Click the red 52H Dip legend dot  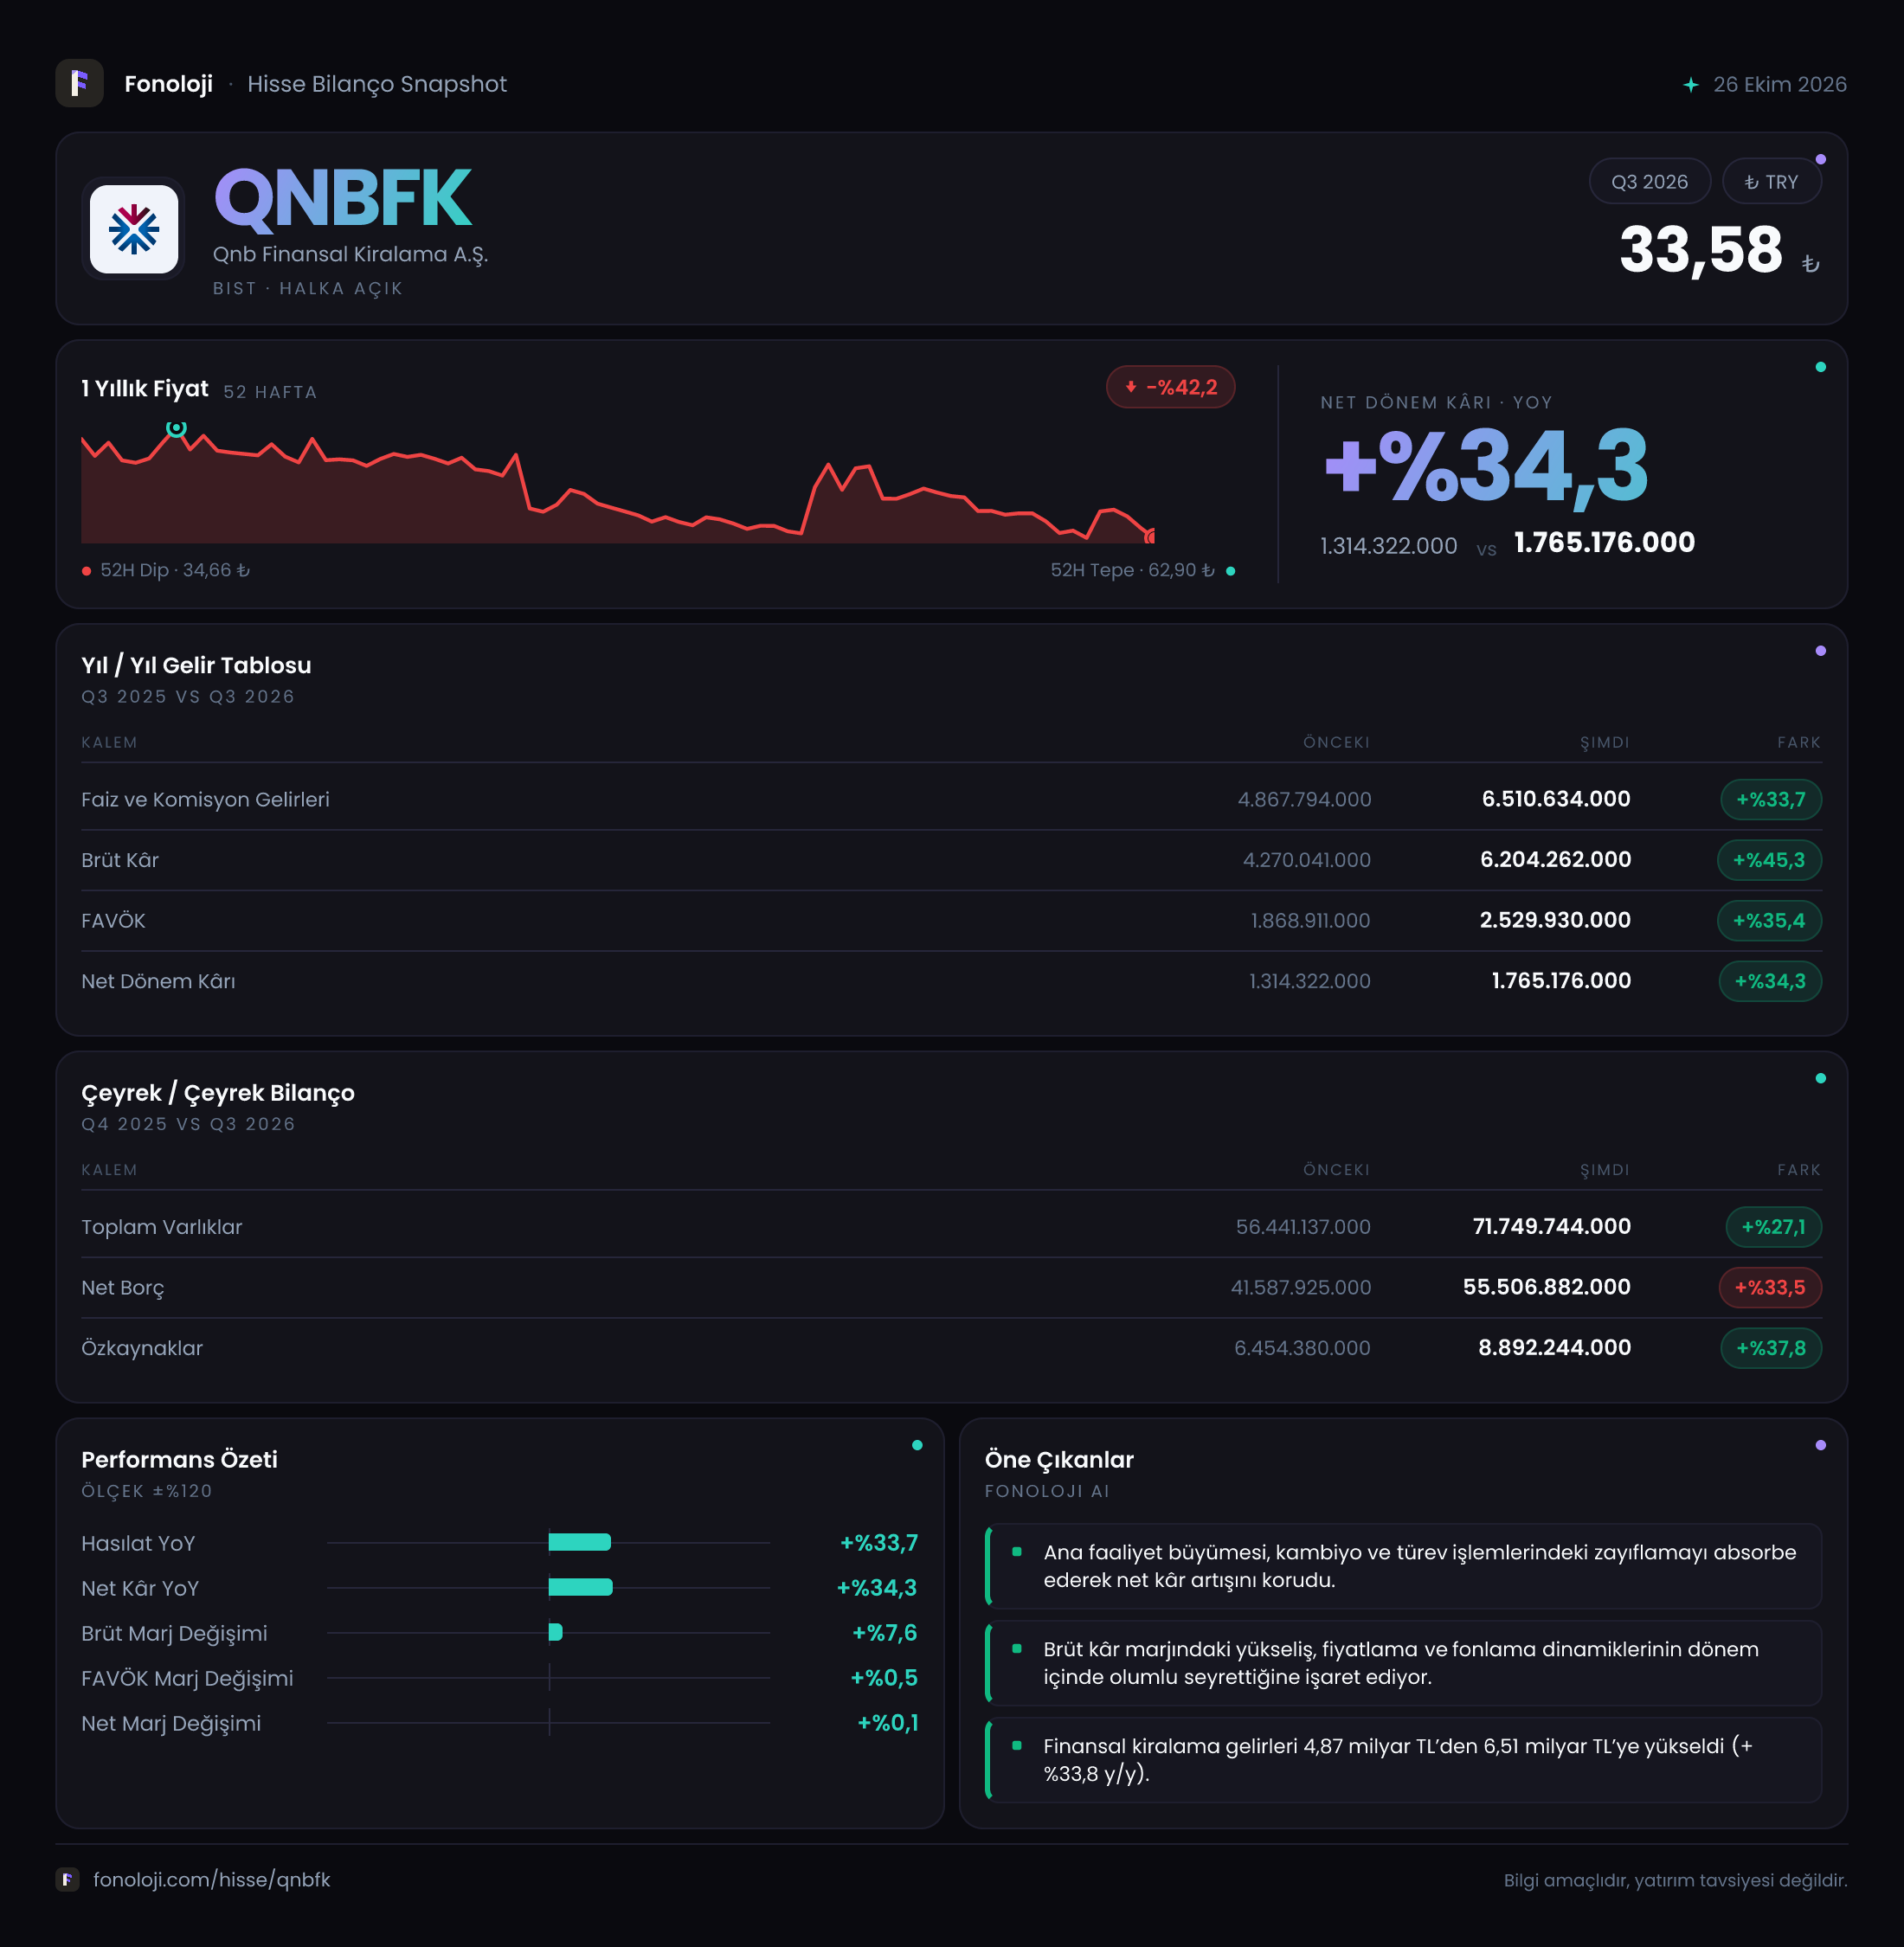87,571
